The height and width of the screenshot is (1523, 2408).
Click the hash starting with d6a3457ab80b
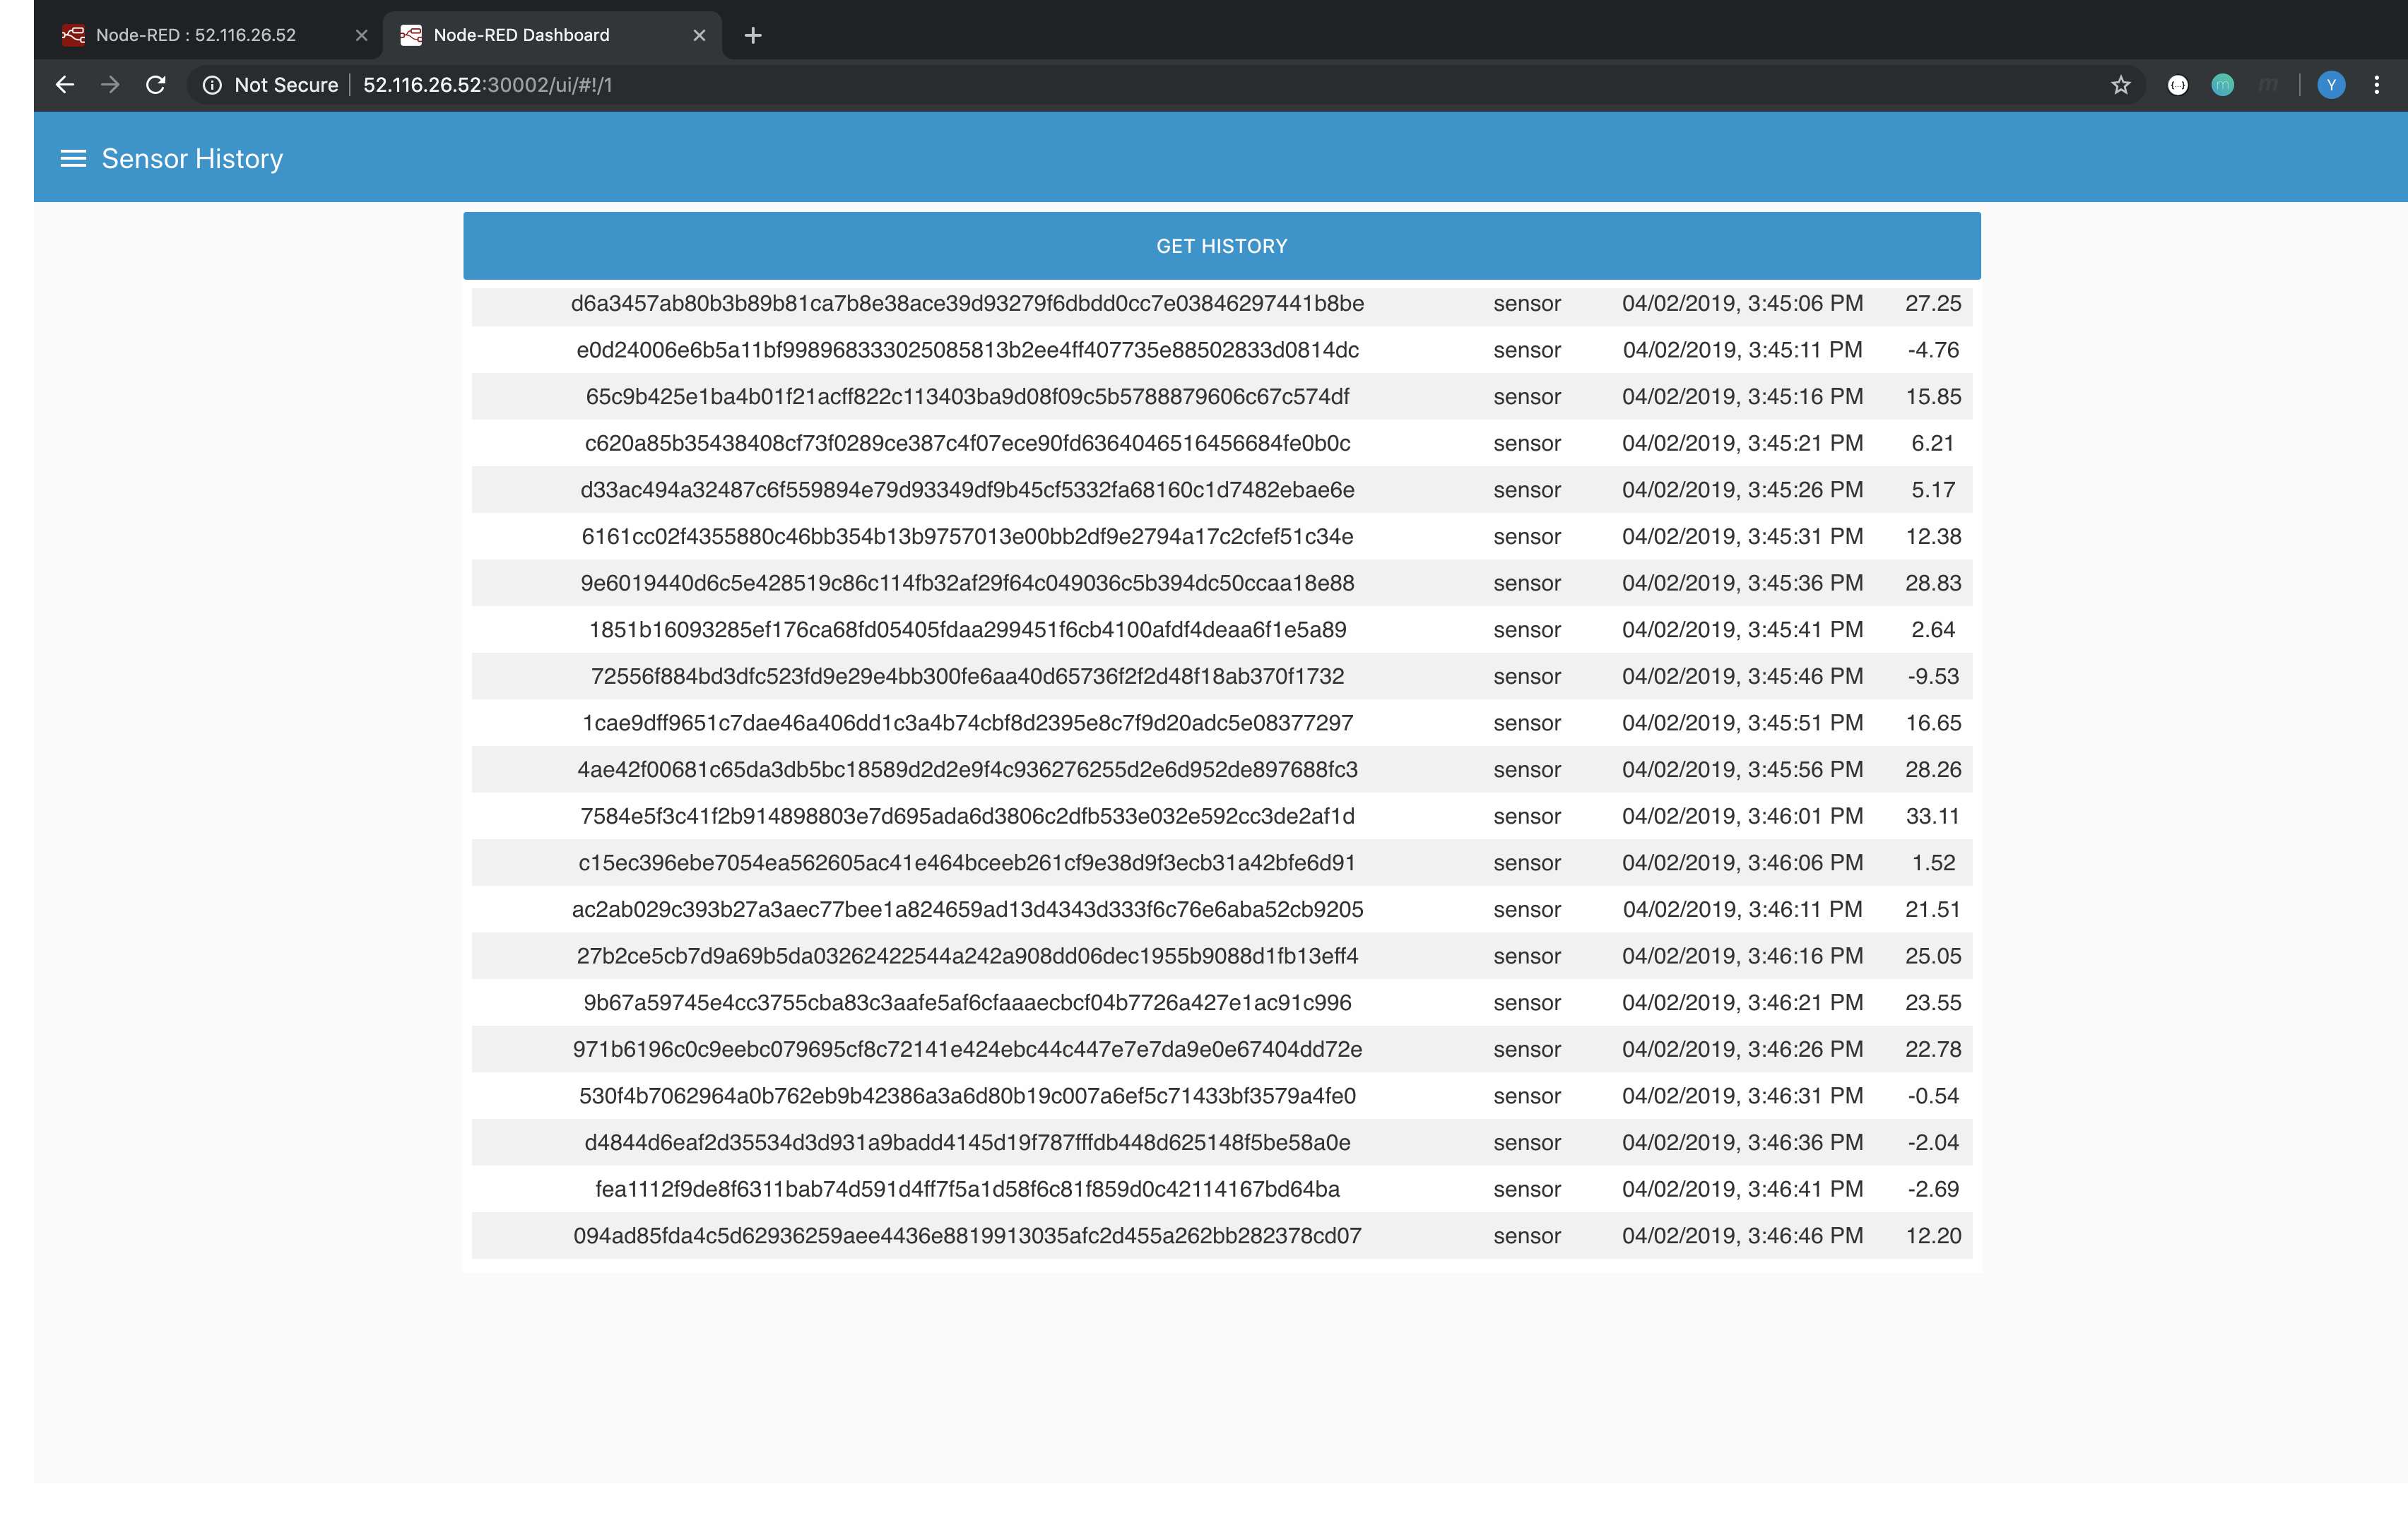pos(967,304)
